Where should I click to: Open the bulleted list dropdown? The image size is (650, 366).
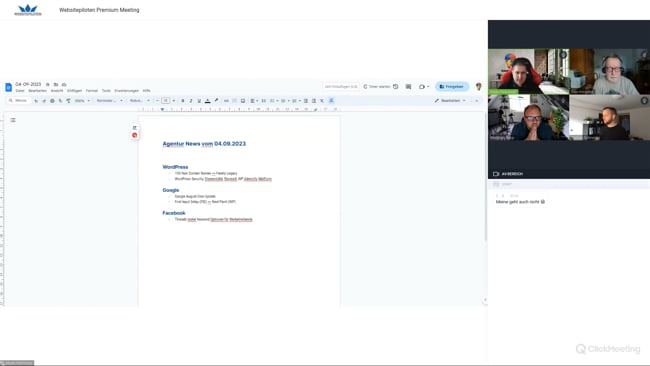click(284, 101)
